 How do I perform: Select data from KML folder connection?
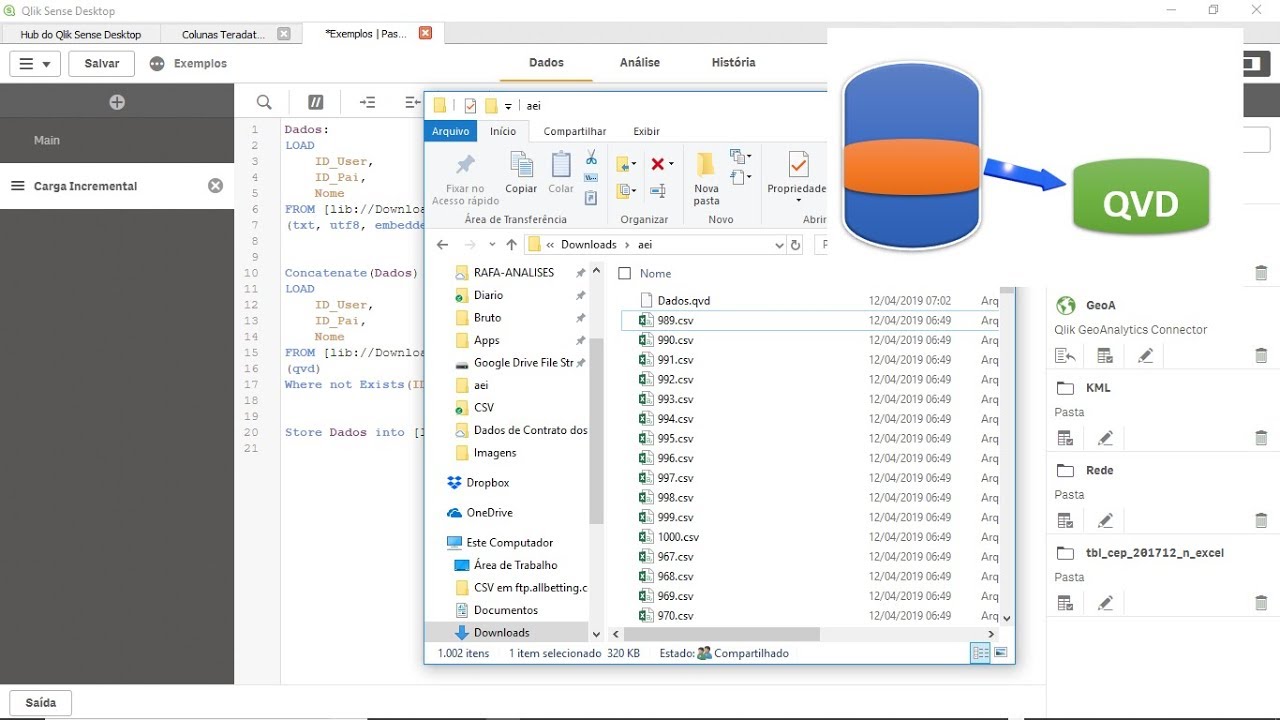[1065, 438]
